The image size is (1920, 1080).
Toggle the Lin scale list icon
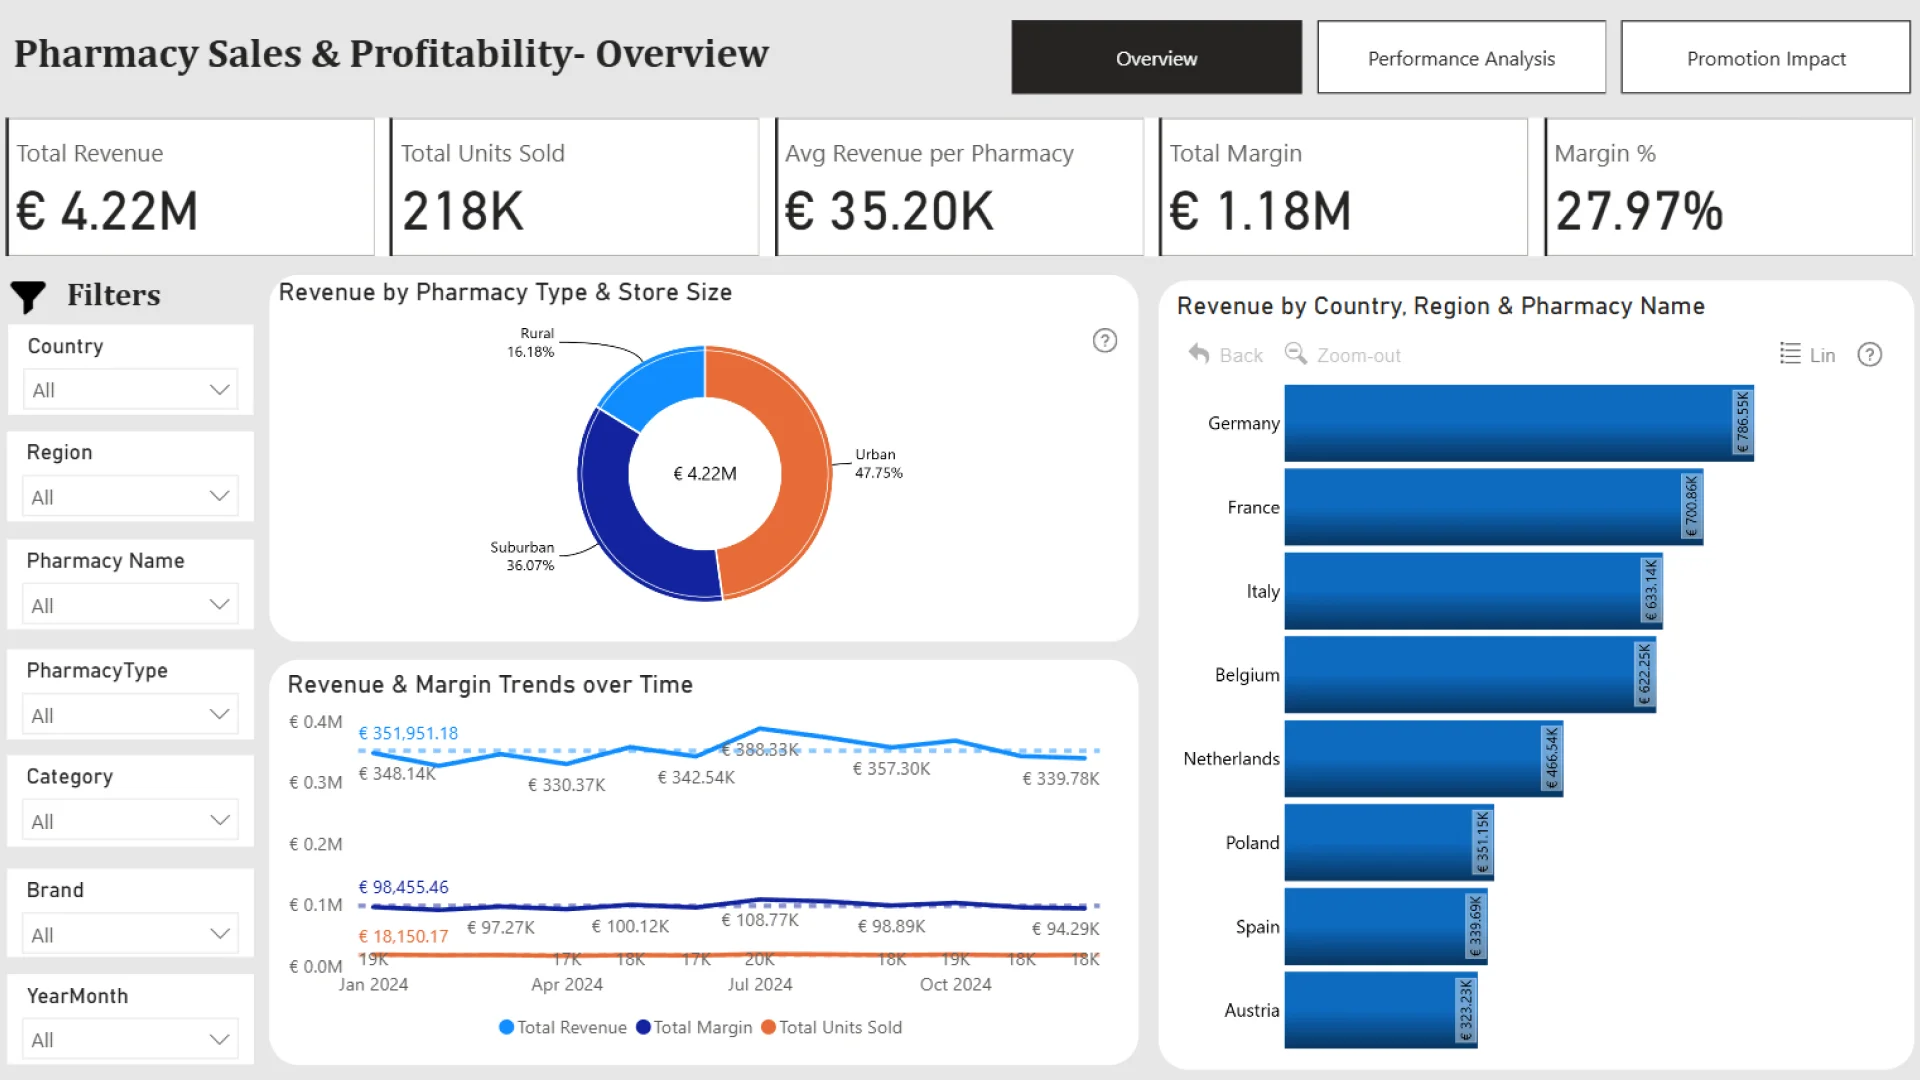pyautogui.click(x=1790, y=354)
